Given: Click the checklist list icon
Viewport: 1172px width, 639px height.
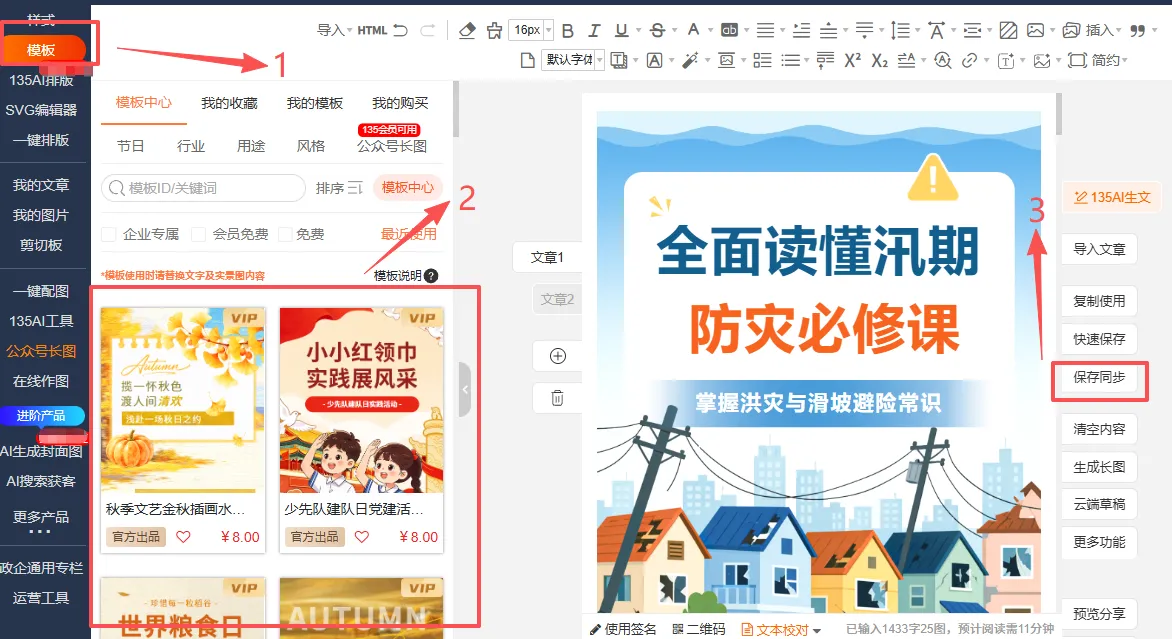Looking at the screenshot, I should (762, 60).
